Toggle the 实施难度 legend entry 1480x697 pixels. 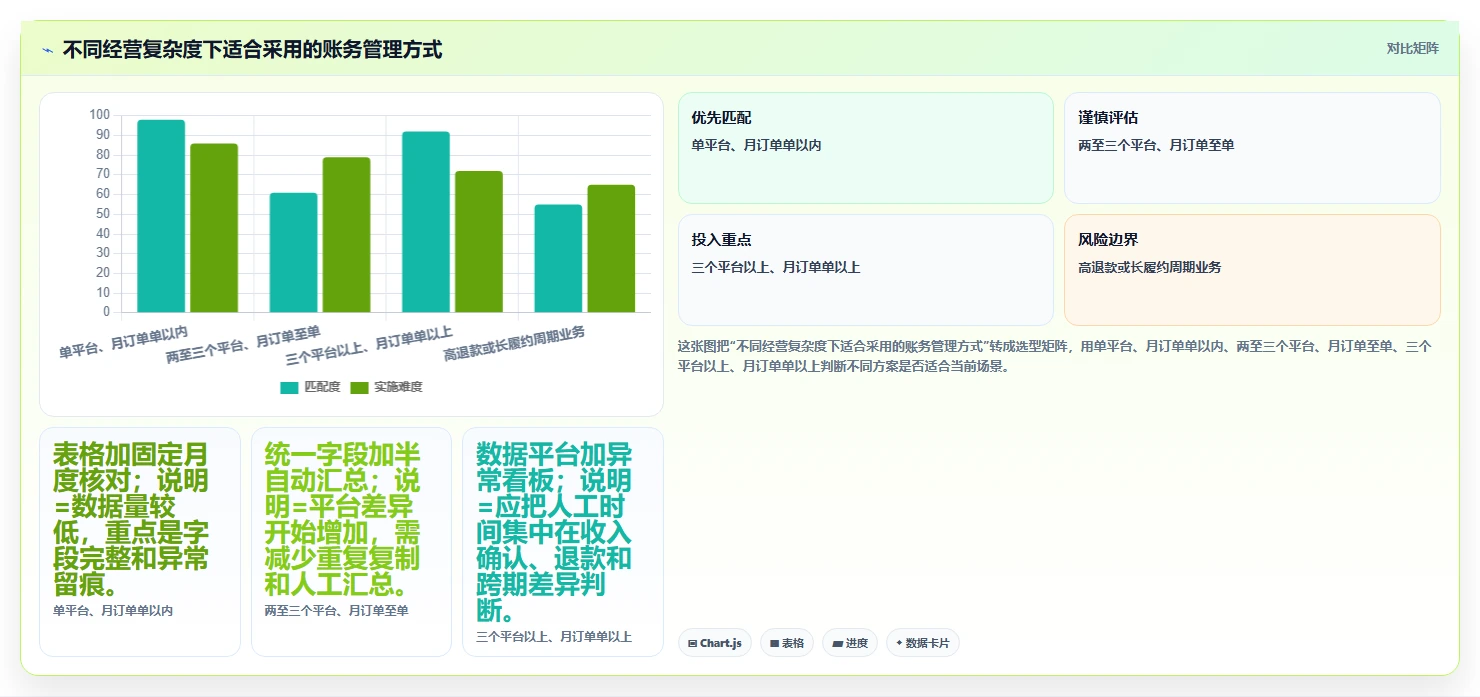point(386,387)
